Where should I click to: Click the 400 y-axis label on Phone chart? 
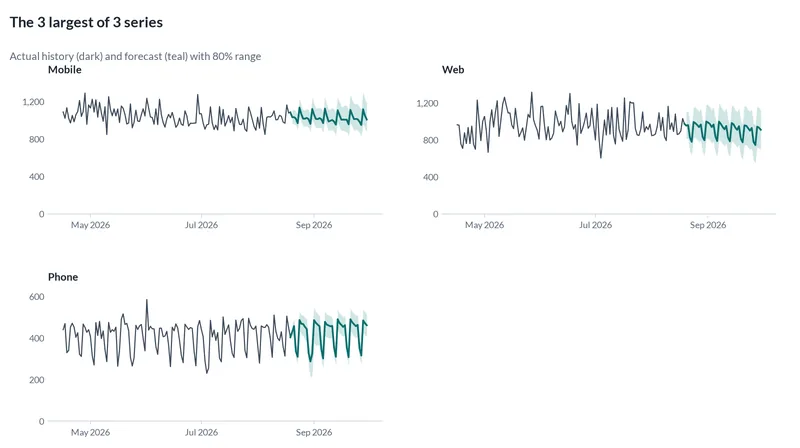point(37,338)
